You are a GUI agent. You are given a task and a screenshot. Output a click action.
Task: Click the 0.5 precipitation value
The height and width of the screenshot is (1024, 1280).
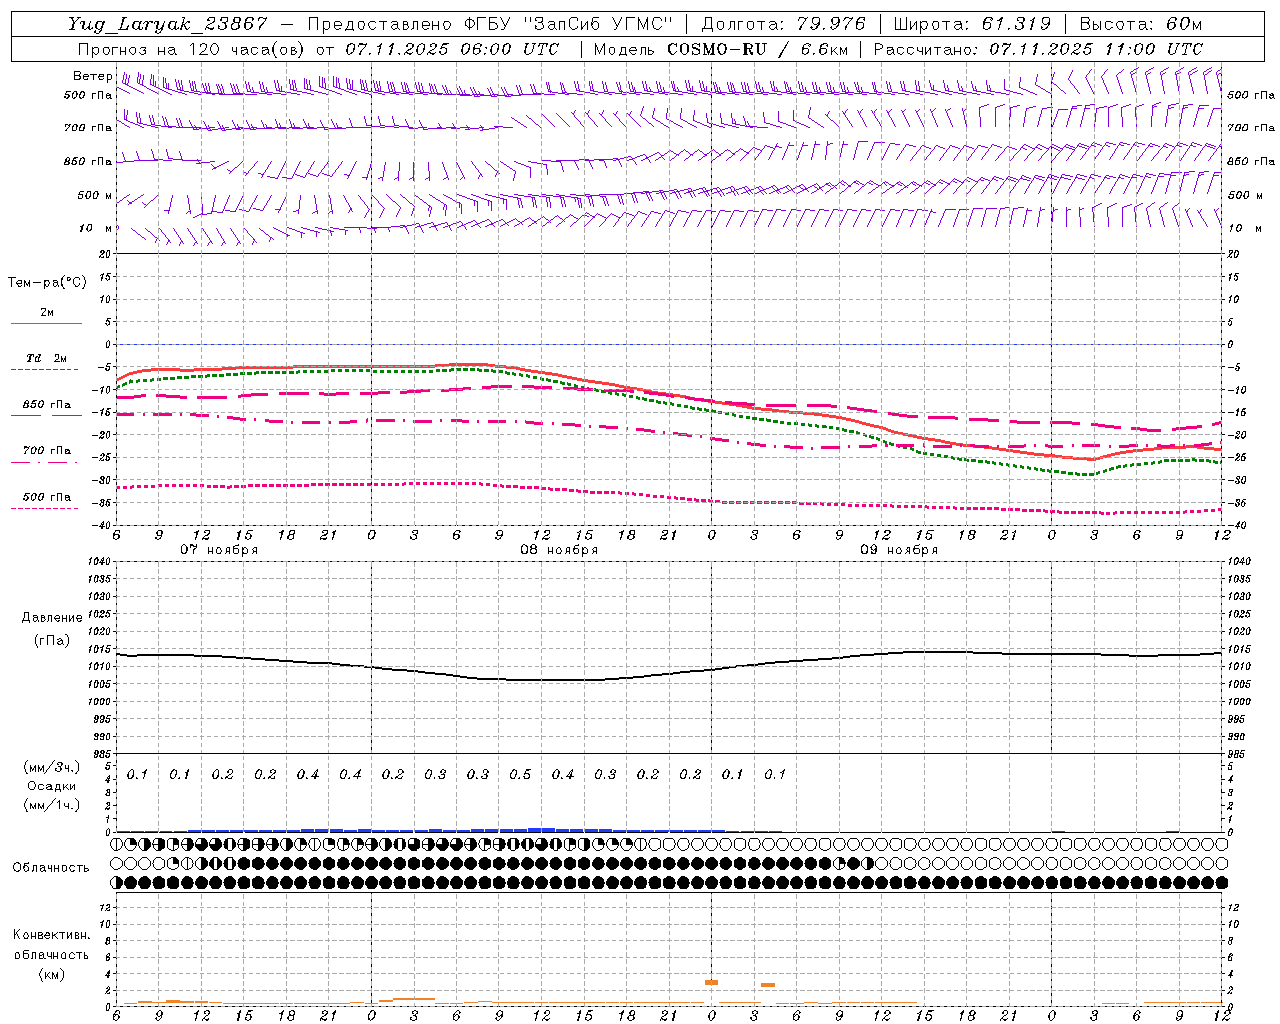pyautogui.click(x=520, y=774)
